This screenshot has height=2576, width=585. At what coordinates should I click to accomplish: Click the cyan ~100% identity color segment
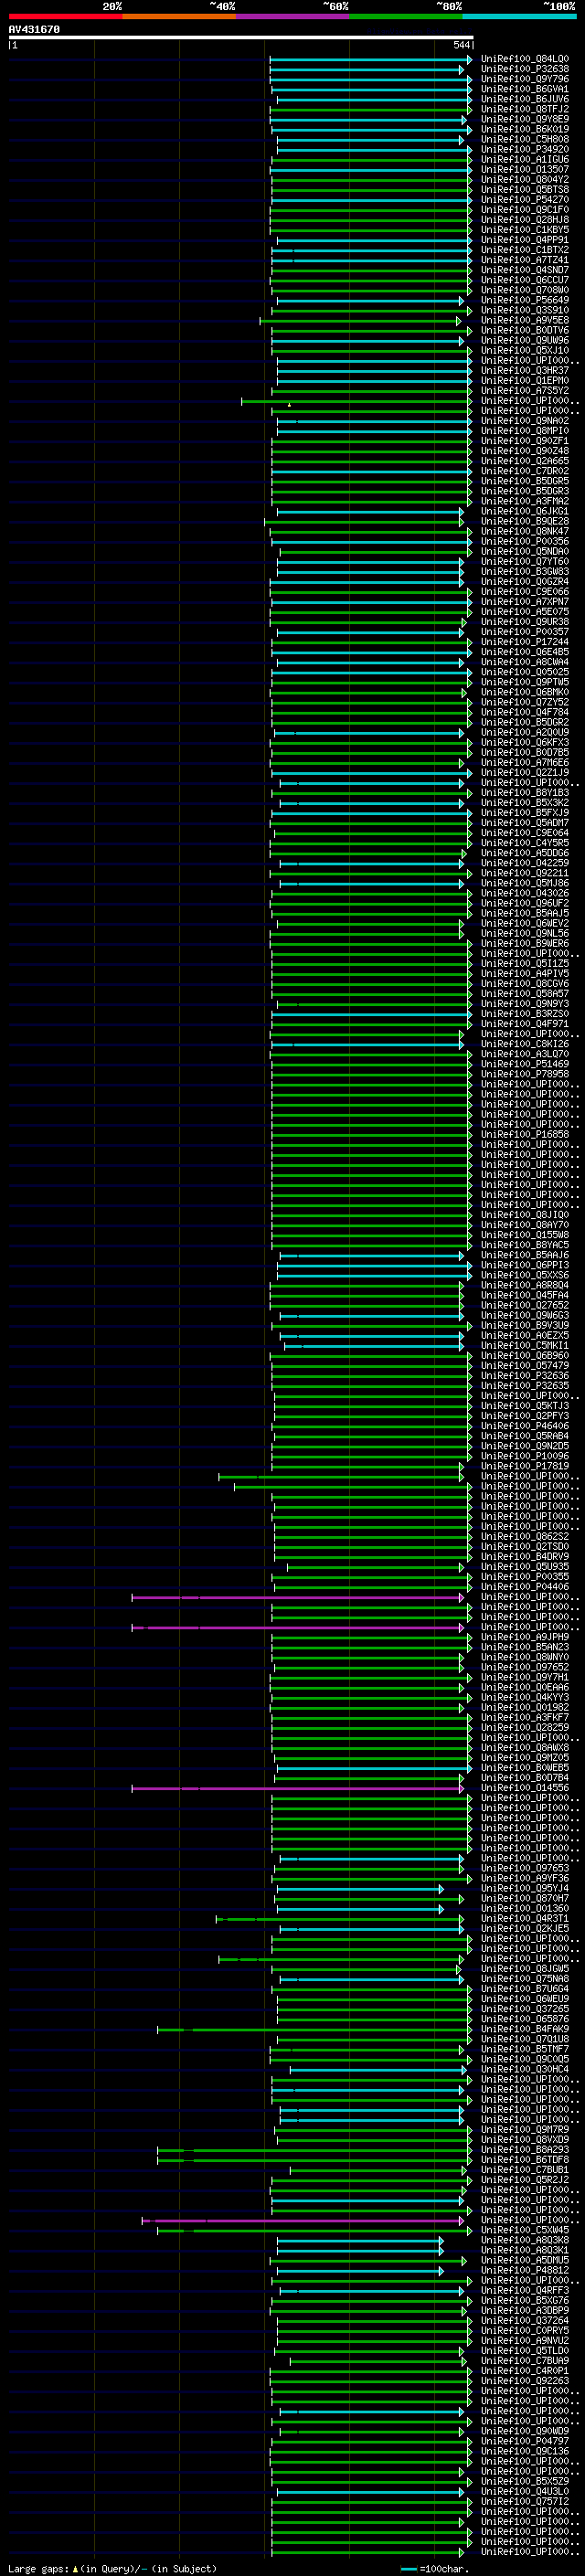coord(518,16)
